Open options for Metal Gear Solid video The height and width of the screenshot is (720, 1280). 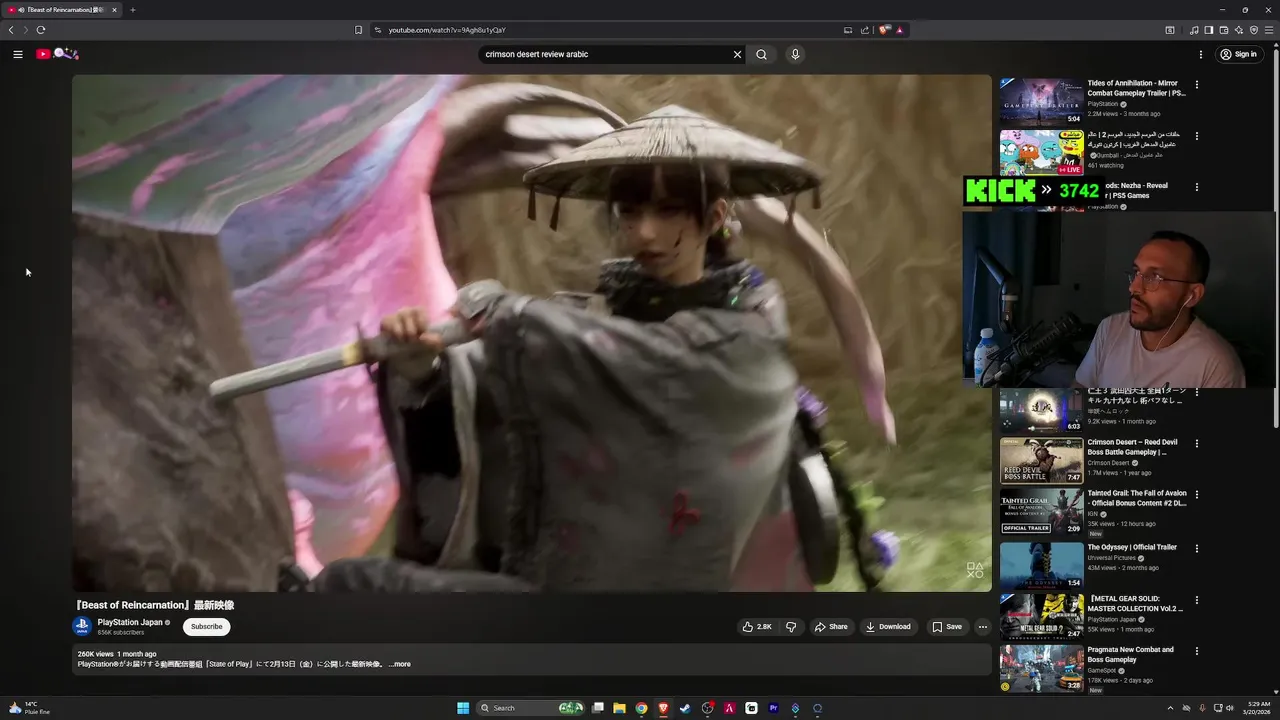pyautogui.click(x=1196, y=600)
